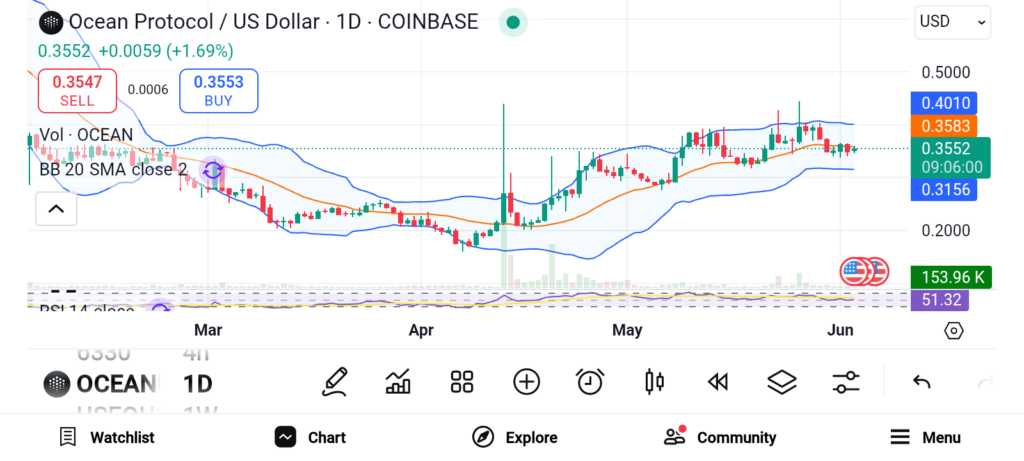The width and height of the screenshot is (1024, 461).
Task: Open the four-squares layout grid icon
Action: pos(462,382)
